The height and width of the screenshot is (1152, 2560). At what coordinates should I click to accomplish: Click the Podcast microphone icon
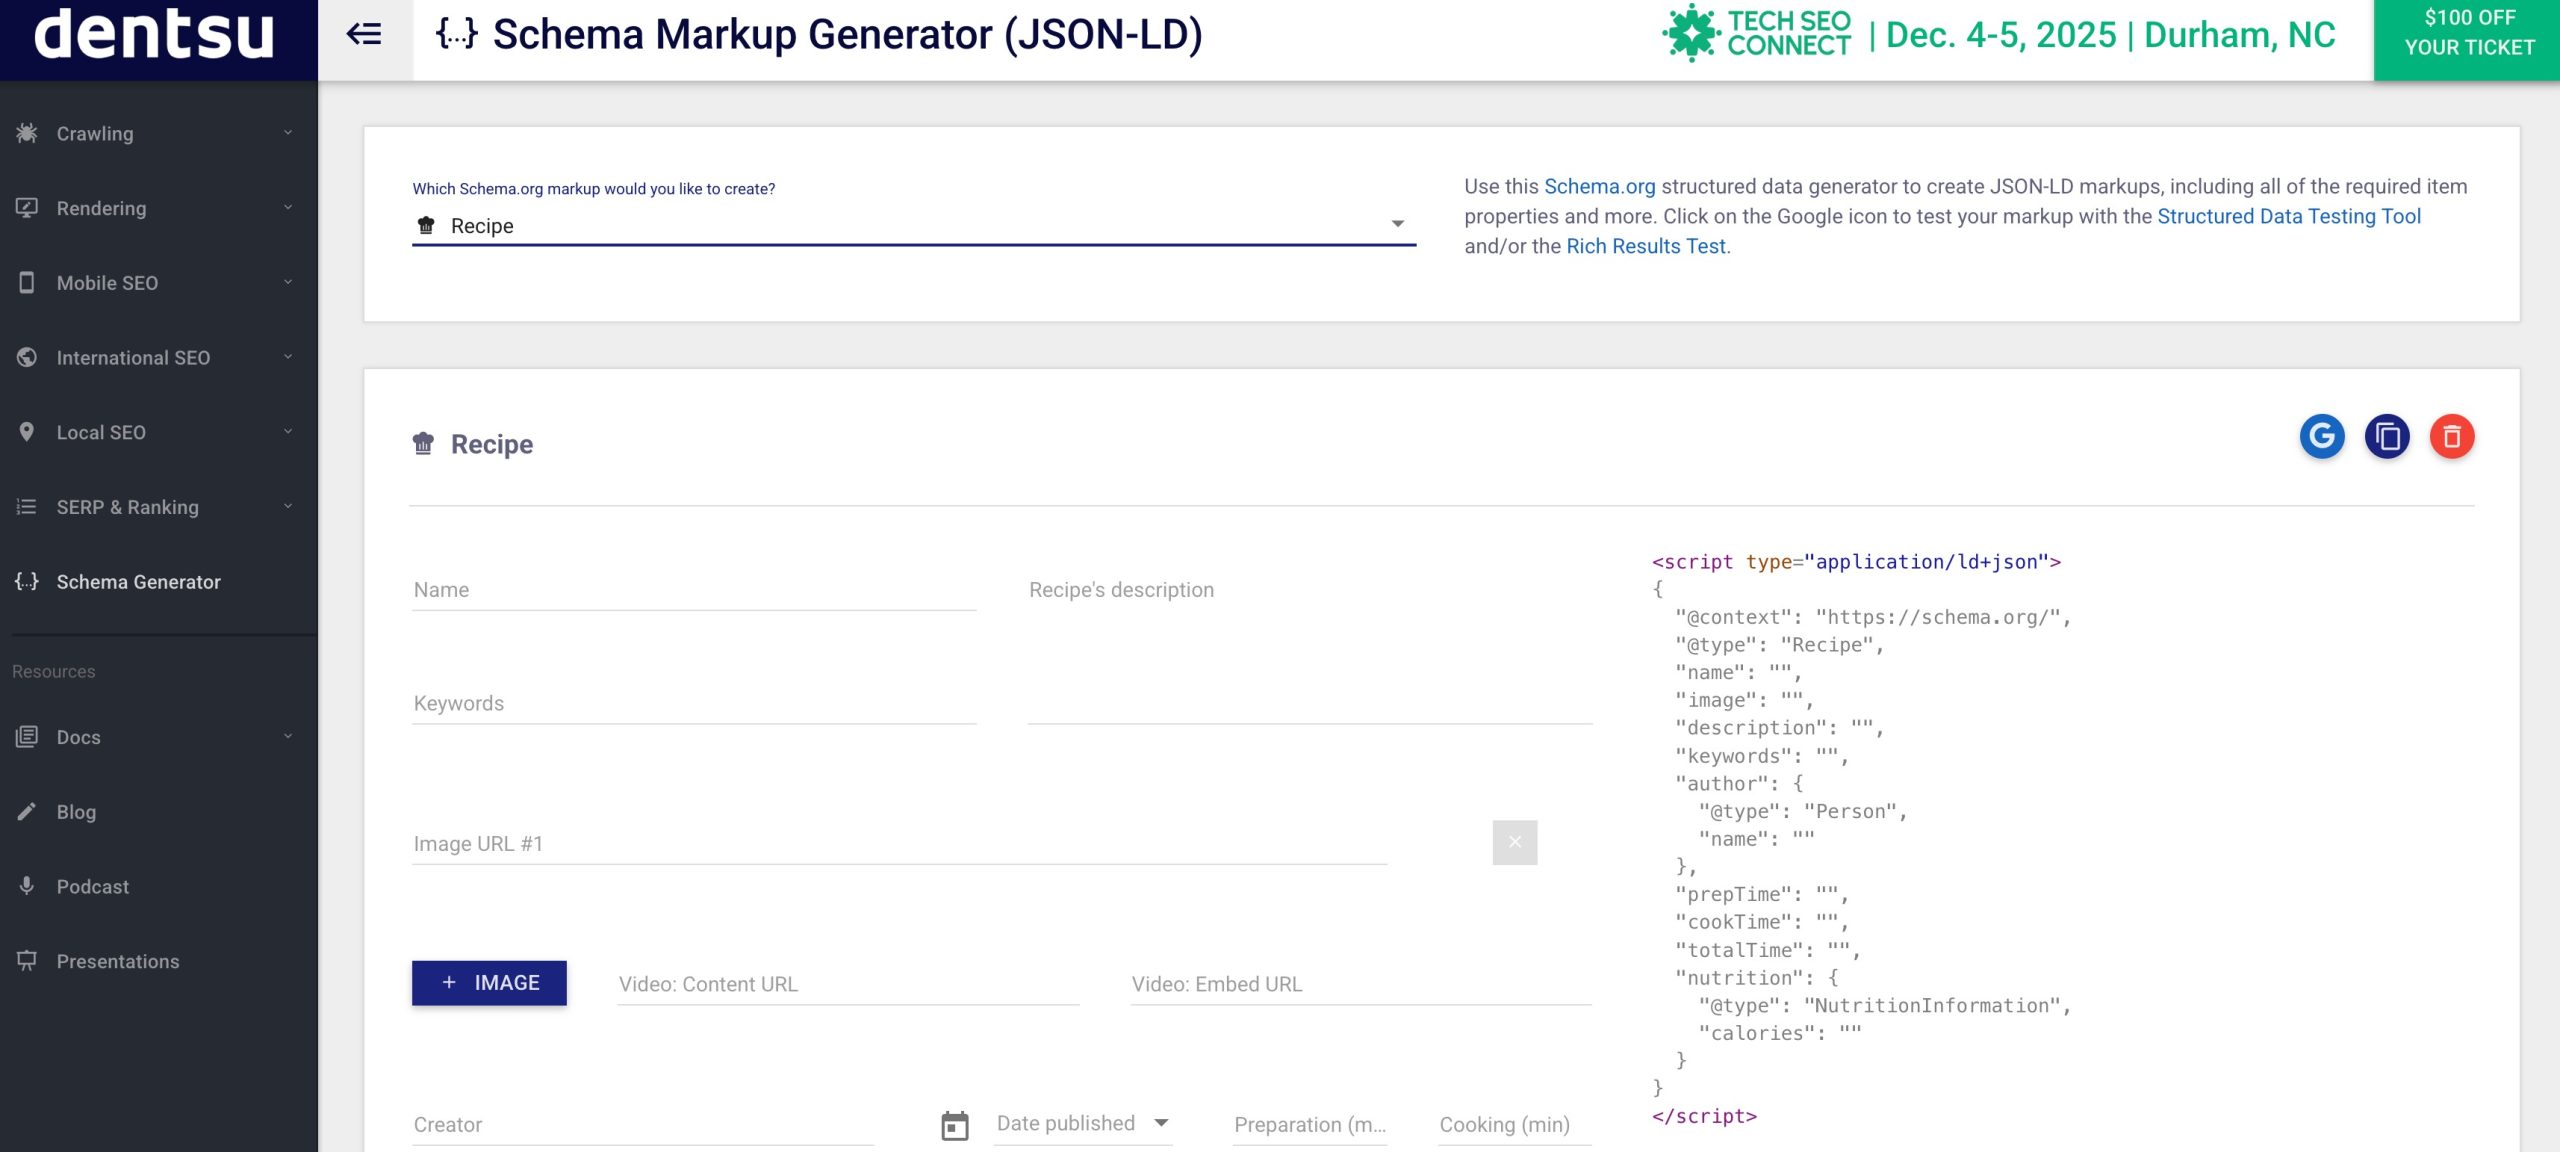pos(27,886)
